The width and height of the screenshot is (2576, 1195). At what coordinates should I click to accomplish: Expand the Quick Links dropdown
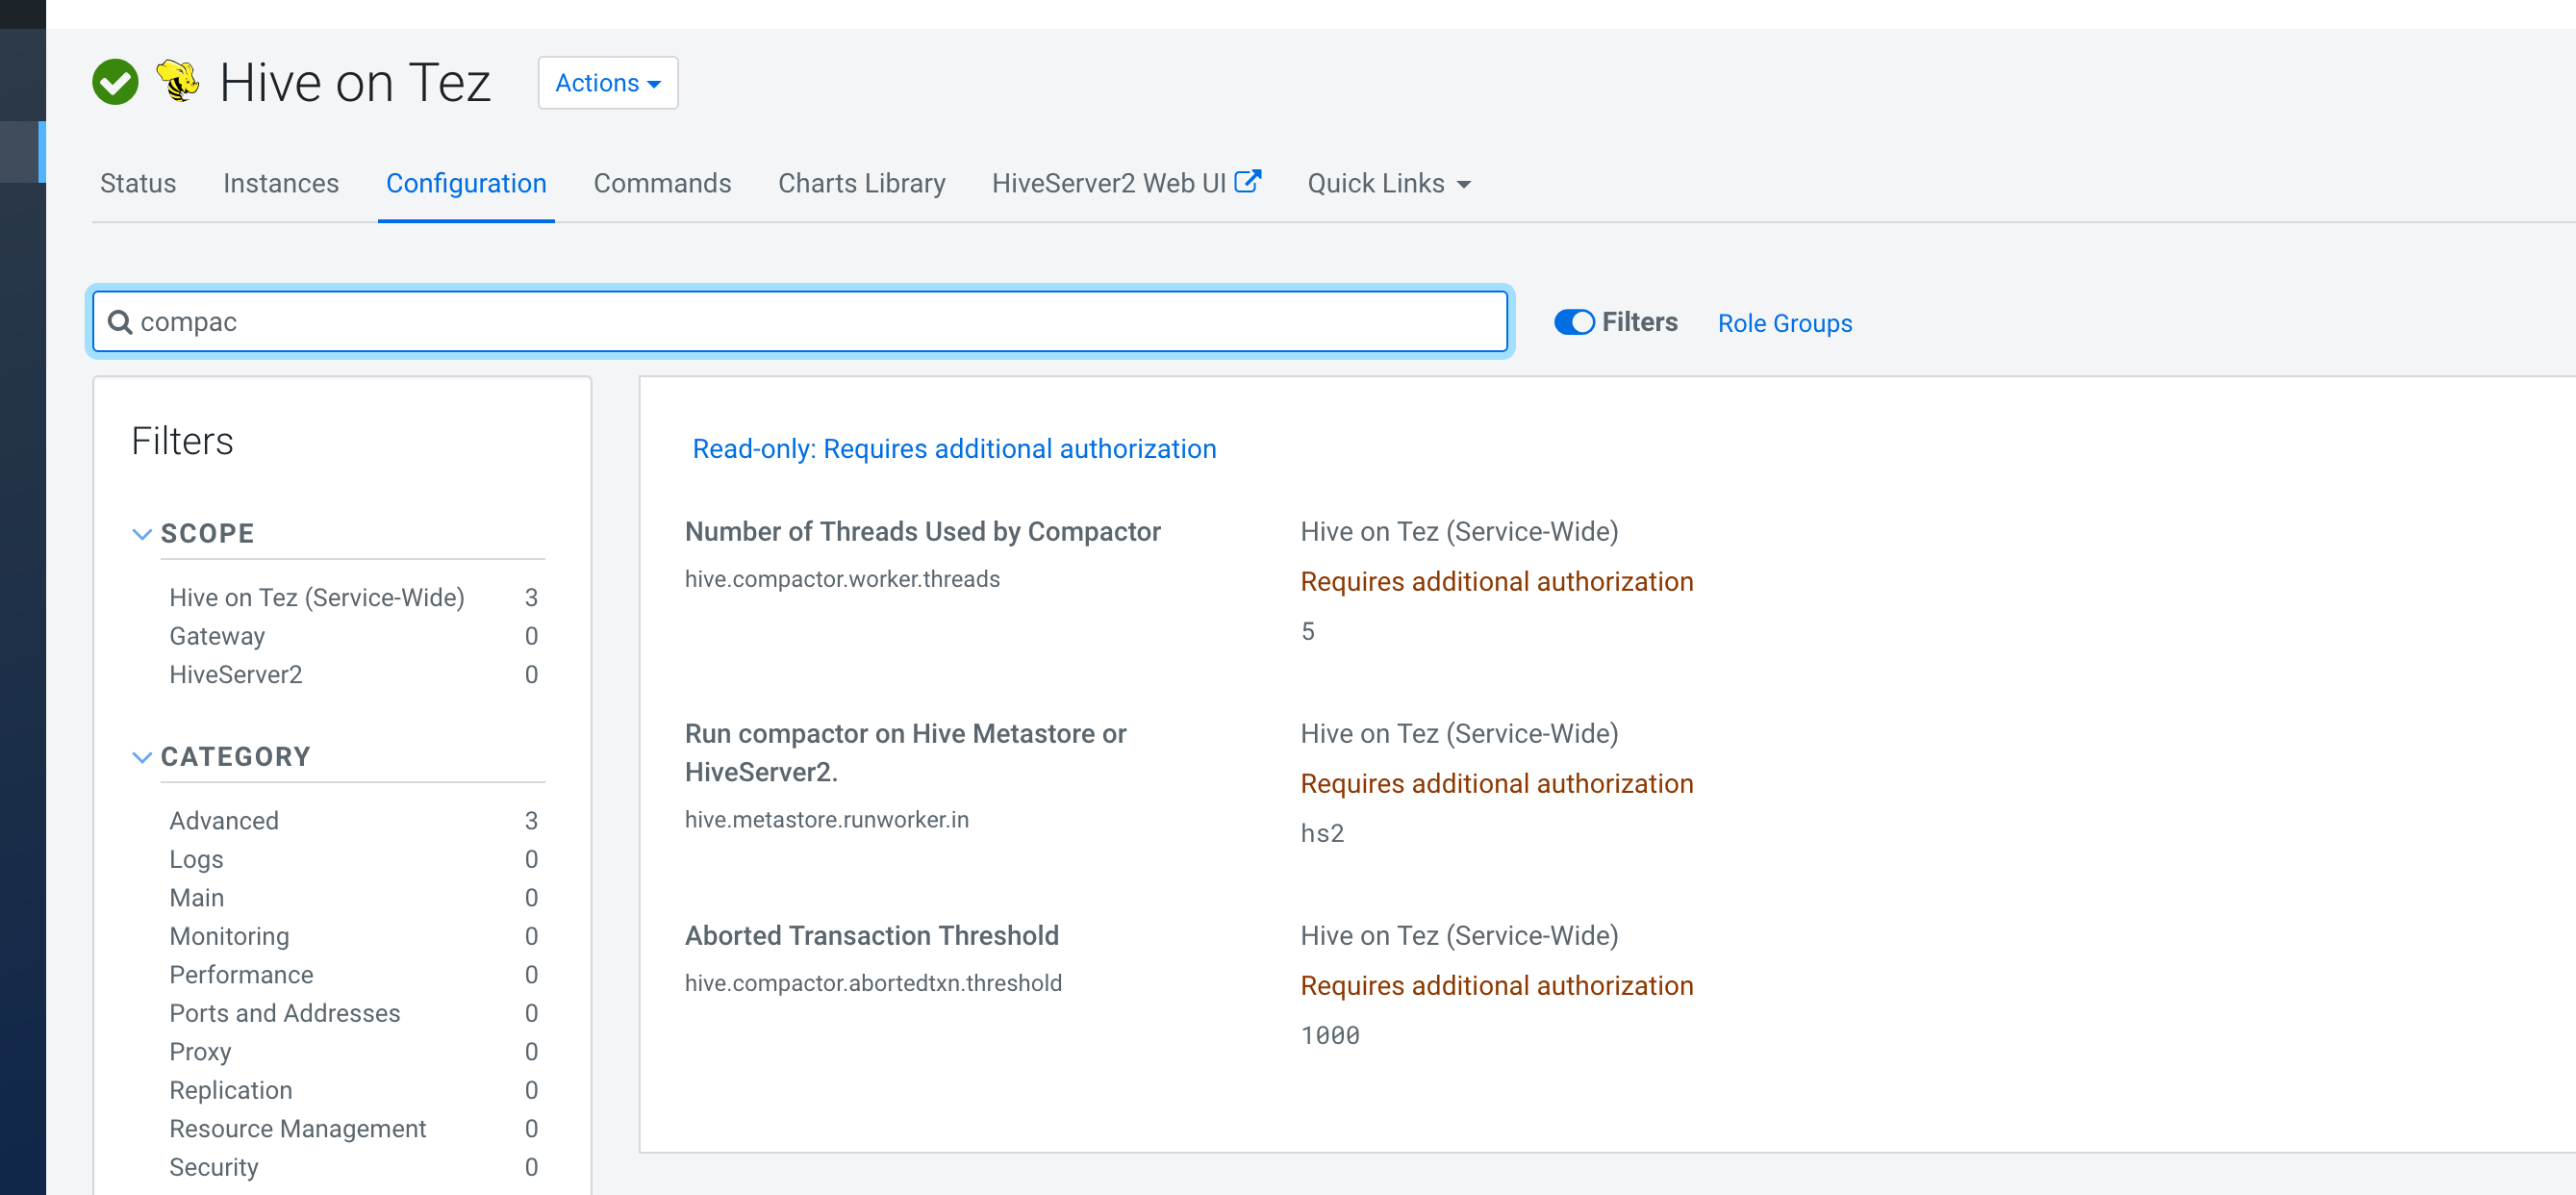1388,183
